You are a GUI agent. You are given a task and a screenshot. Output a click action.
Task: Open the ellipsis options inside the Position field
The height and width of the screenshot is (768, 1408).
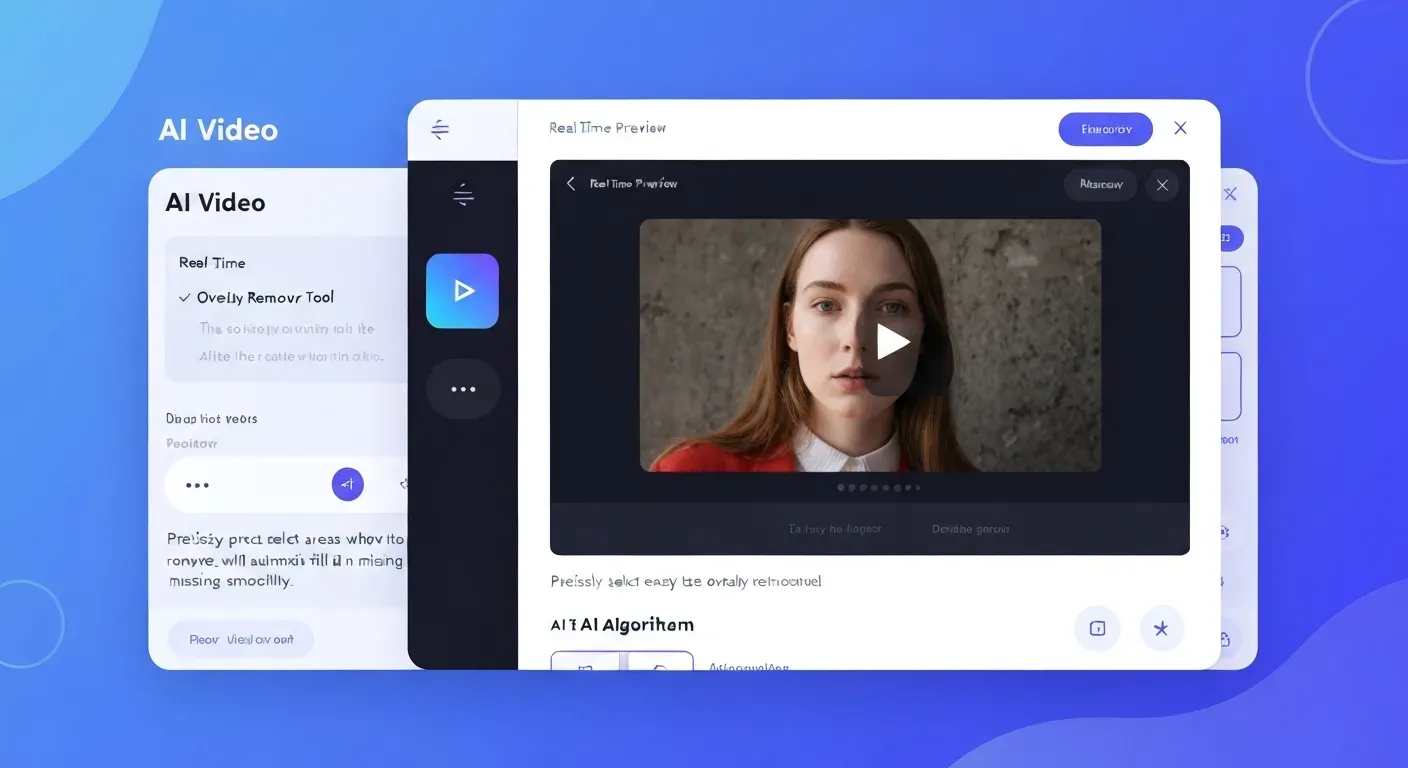tap(196, 484)
